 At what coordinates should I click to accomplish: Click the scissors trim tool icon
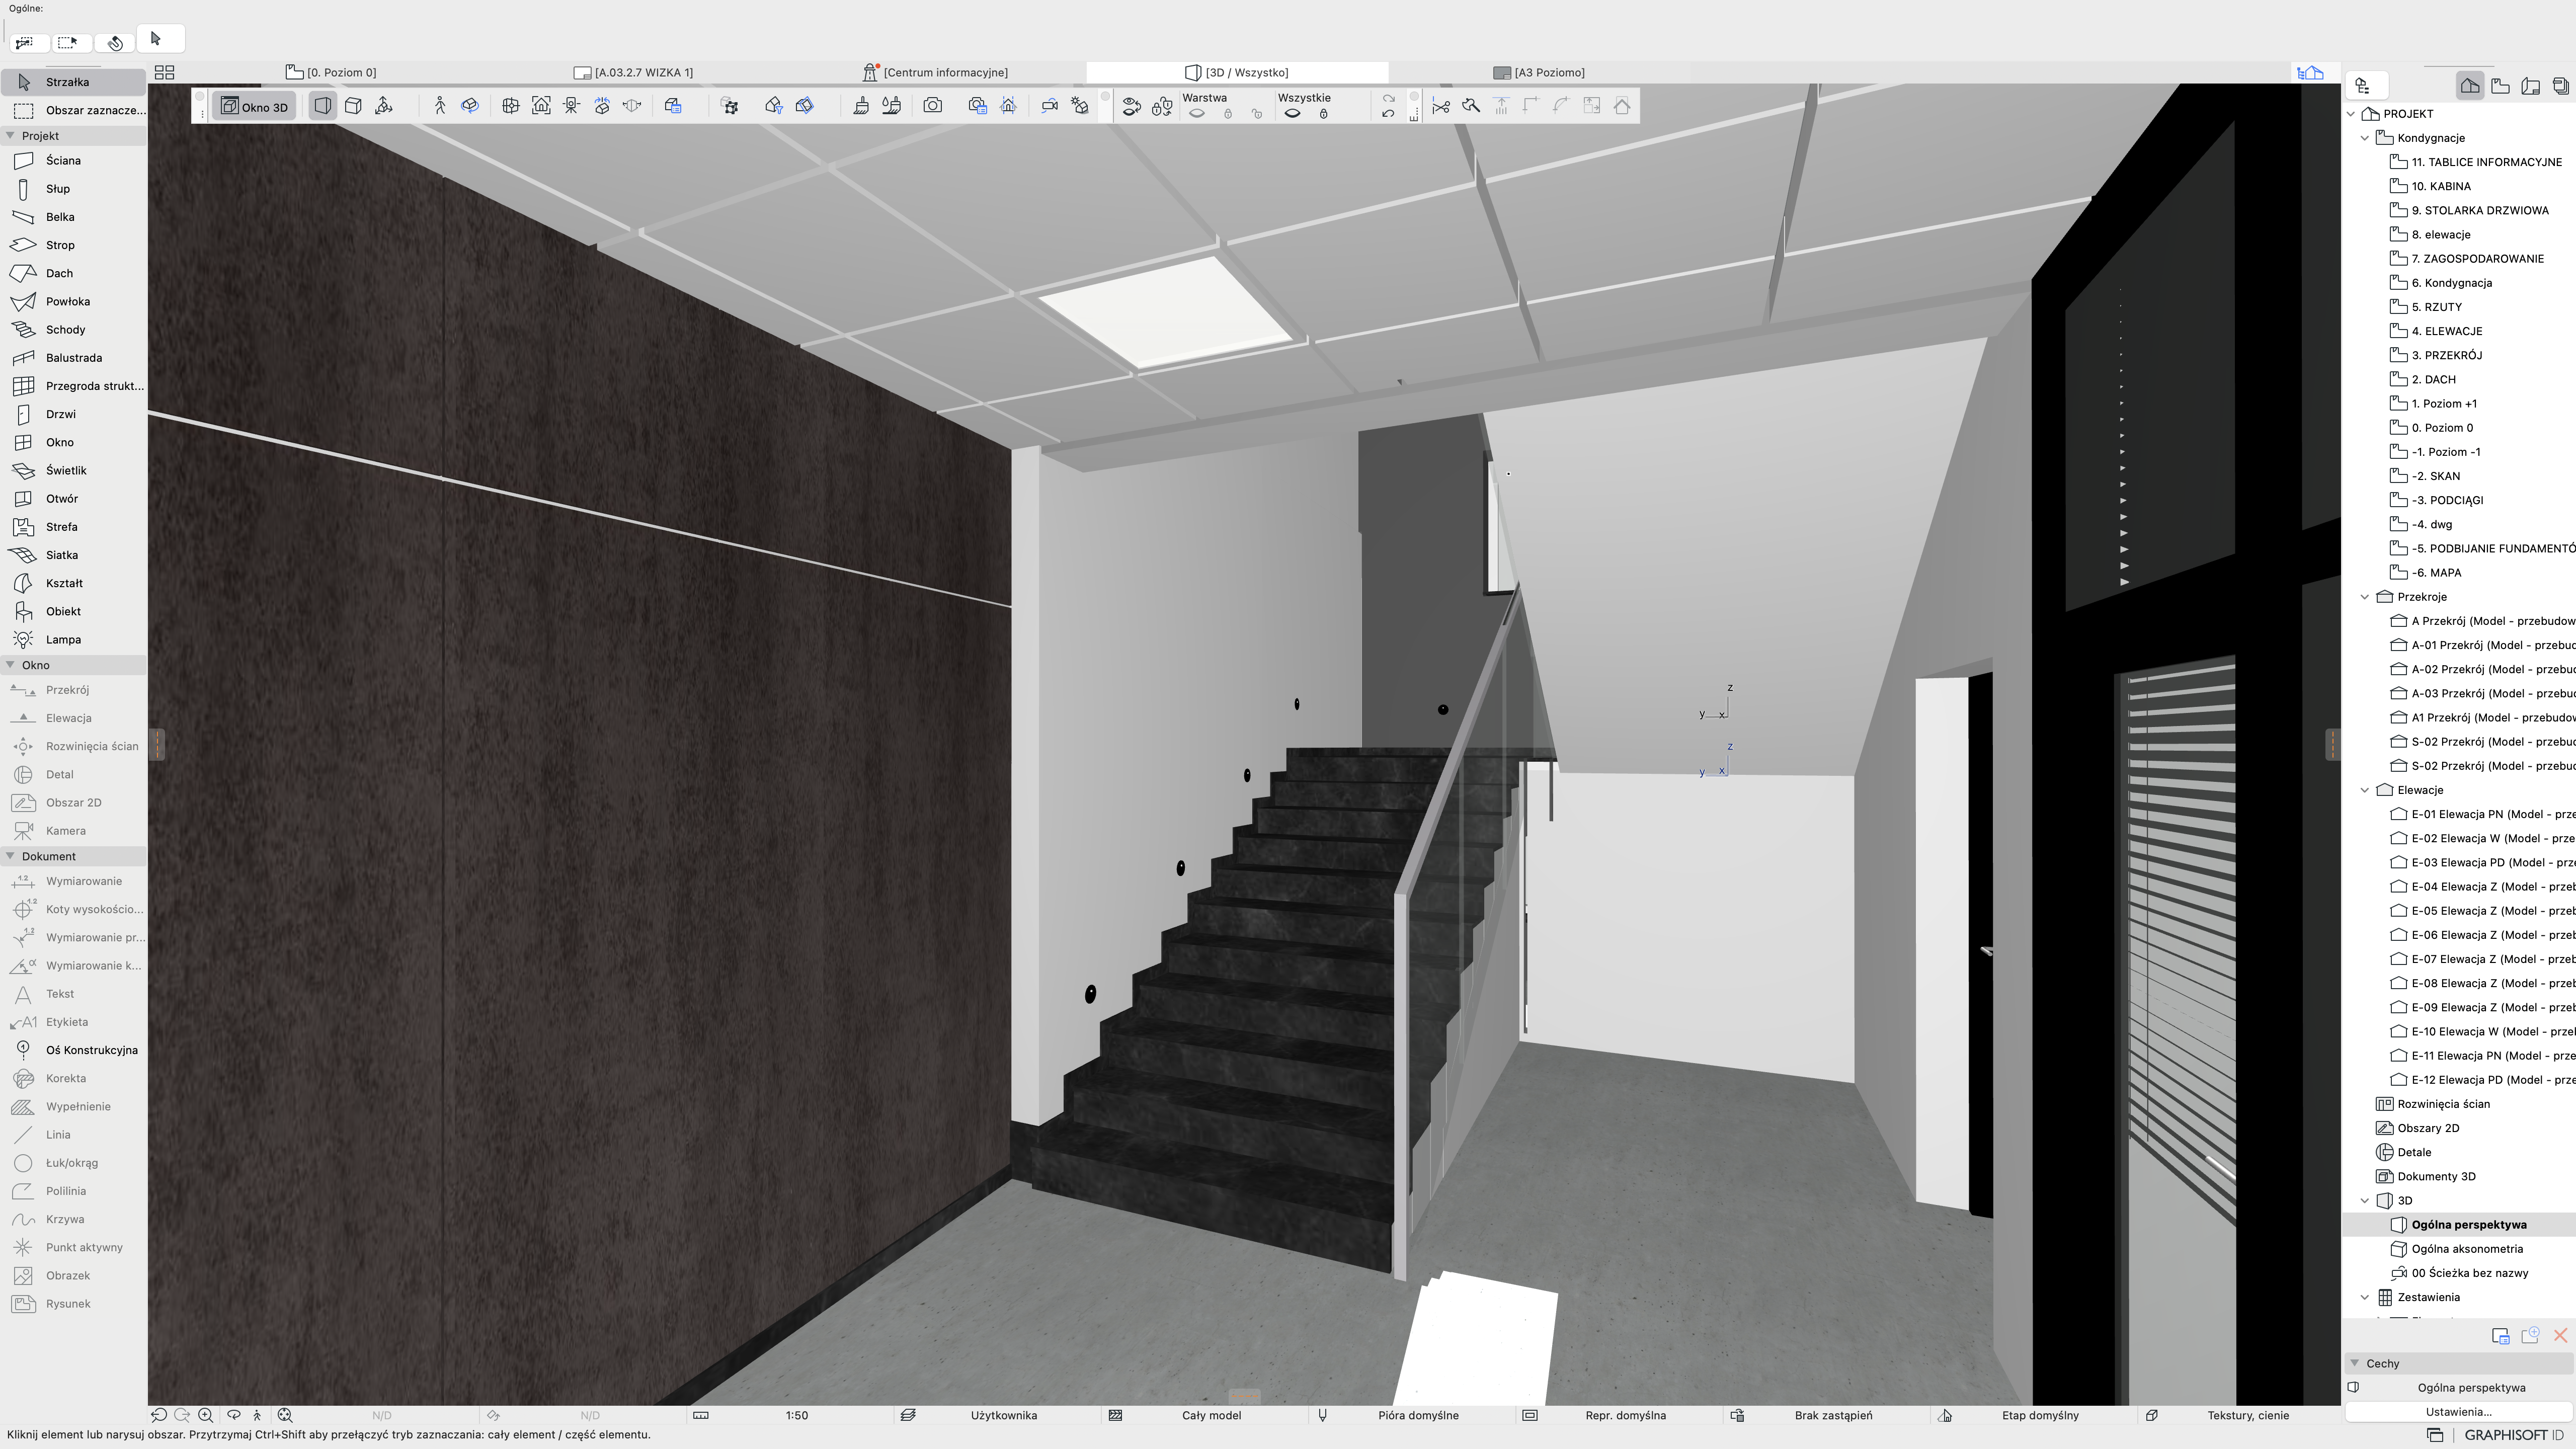pyautogui.click(x=1440, y=106)
